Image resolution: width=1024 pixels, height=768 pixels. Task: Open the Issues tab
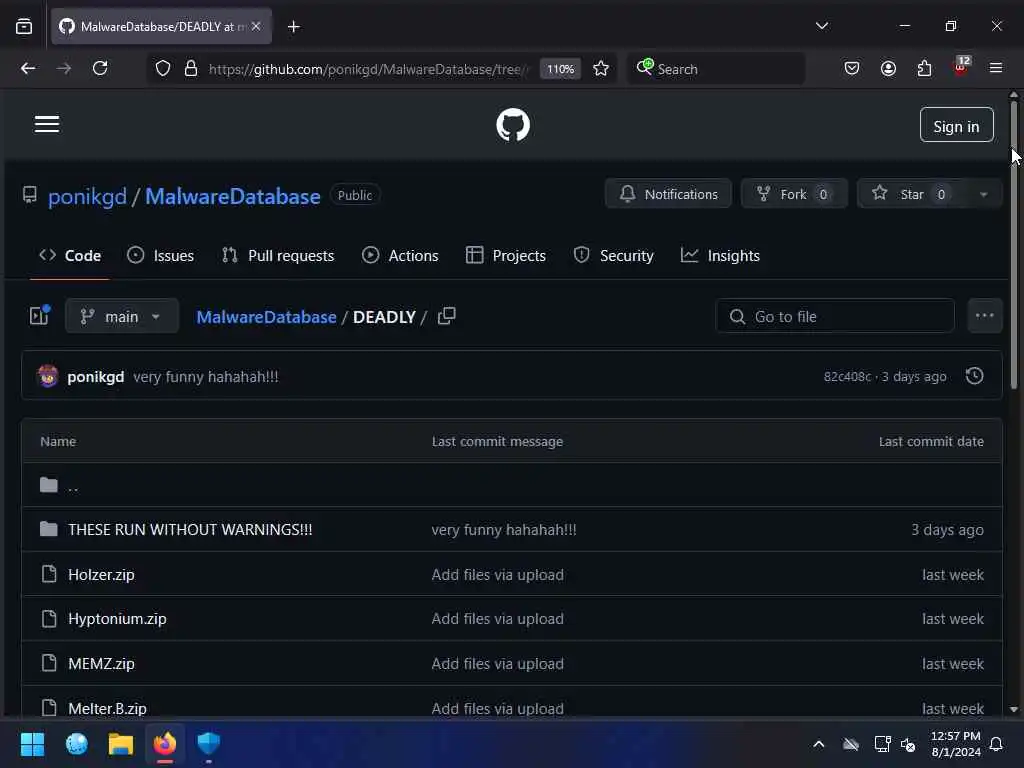point(161,255)
